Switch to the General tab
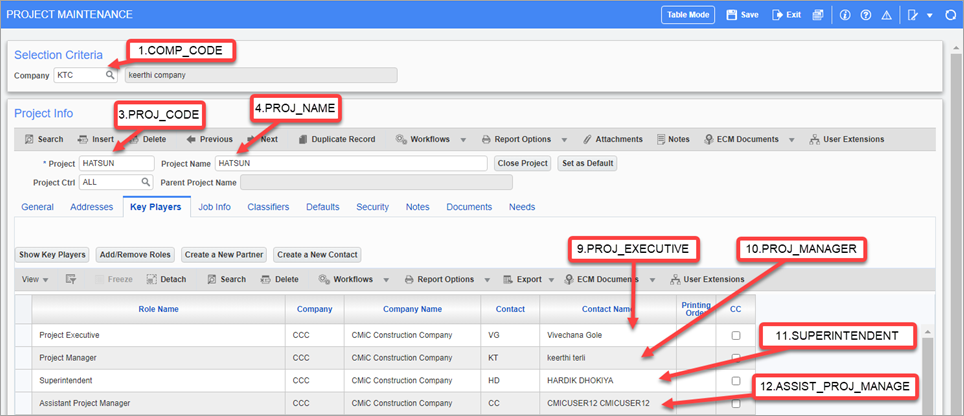 coord(37,207)
